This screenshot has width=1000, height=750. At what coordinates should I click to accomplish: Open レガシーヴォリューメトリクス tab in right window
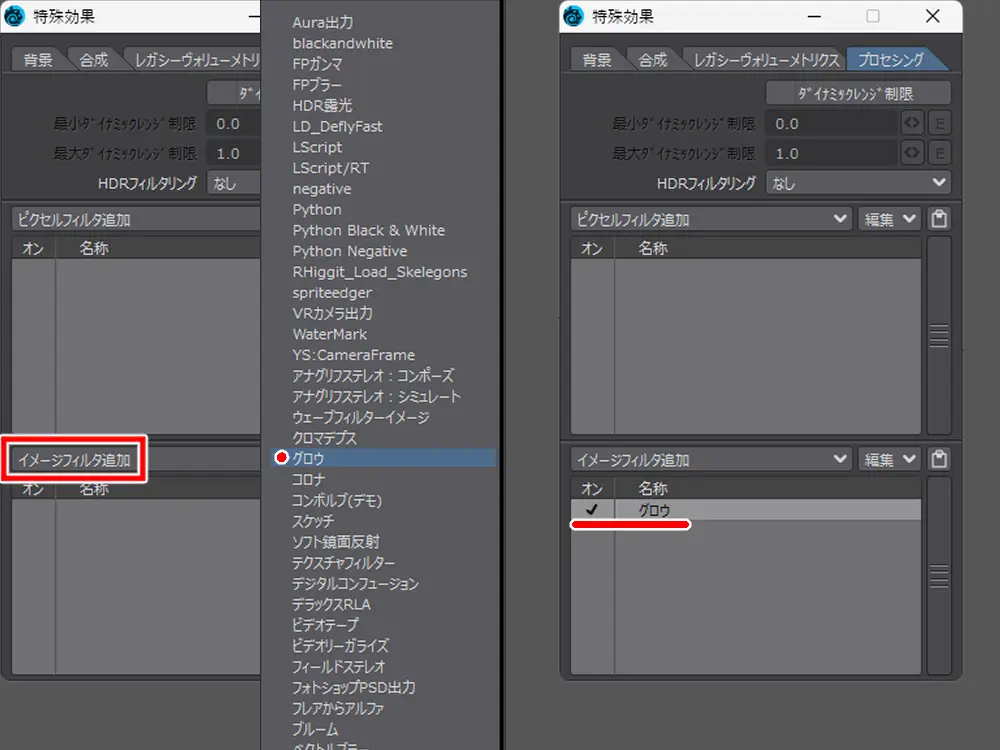click(766, 60)
